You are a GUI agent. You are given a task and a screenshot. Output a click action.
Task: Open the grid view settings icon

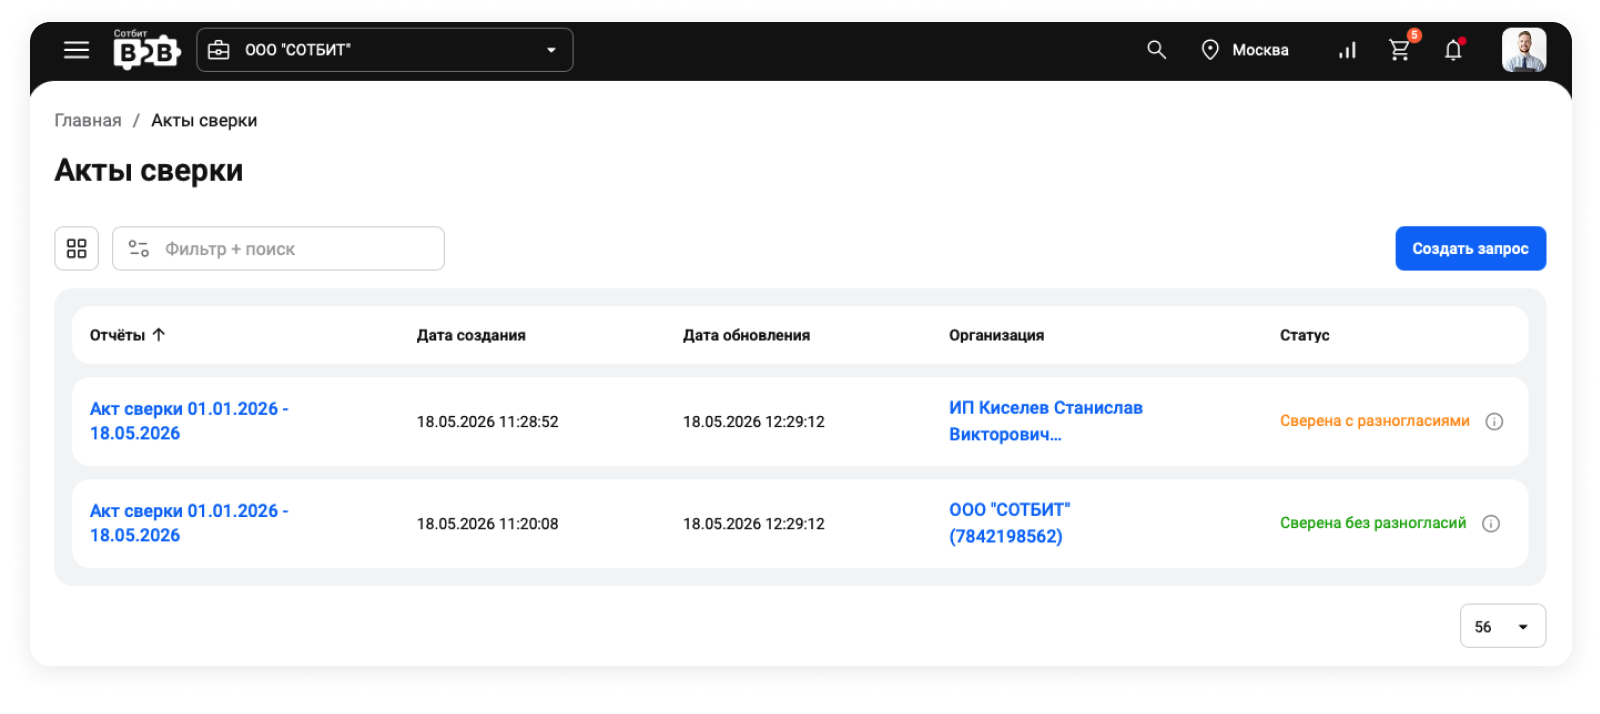coord(77,249)
